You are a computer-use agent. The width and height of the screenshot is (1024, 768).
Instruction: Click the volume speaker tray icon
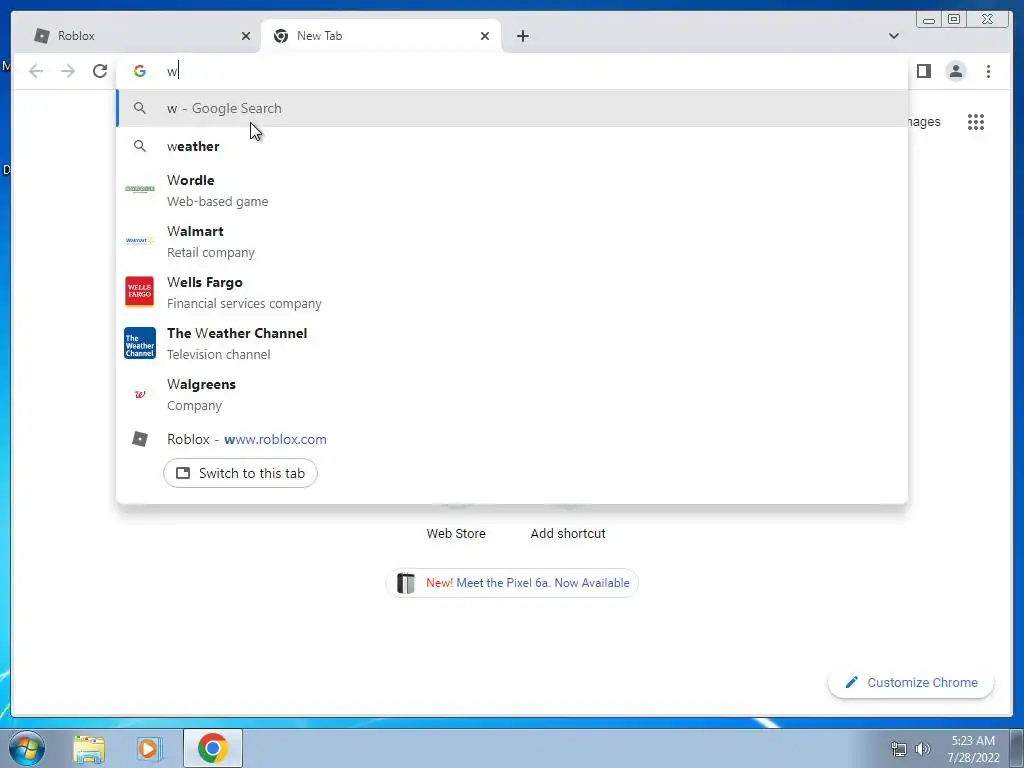click(x=923, y=749)
